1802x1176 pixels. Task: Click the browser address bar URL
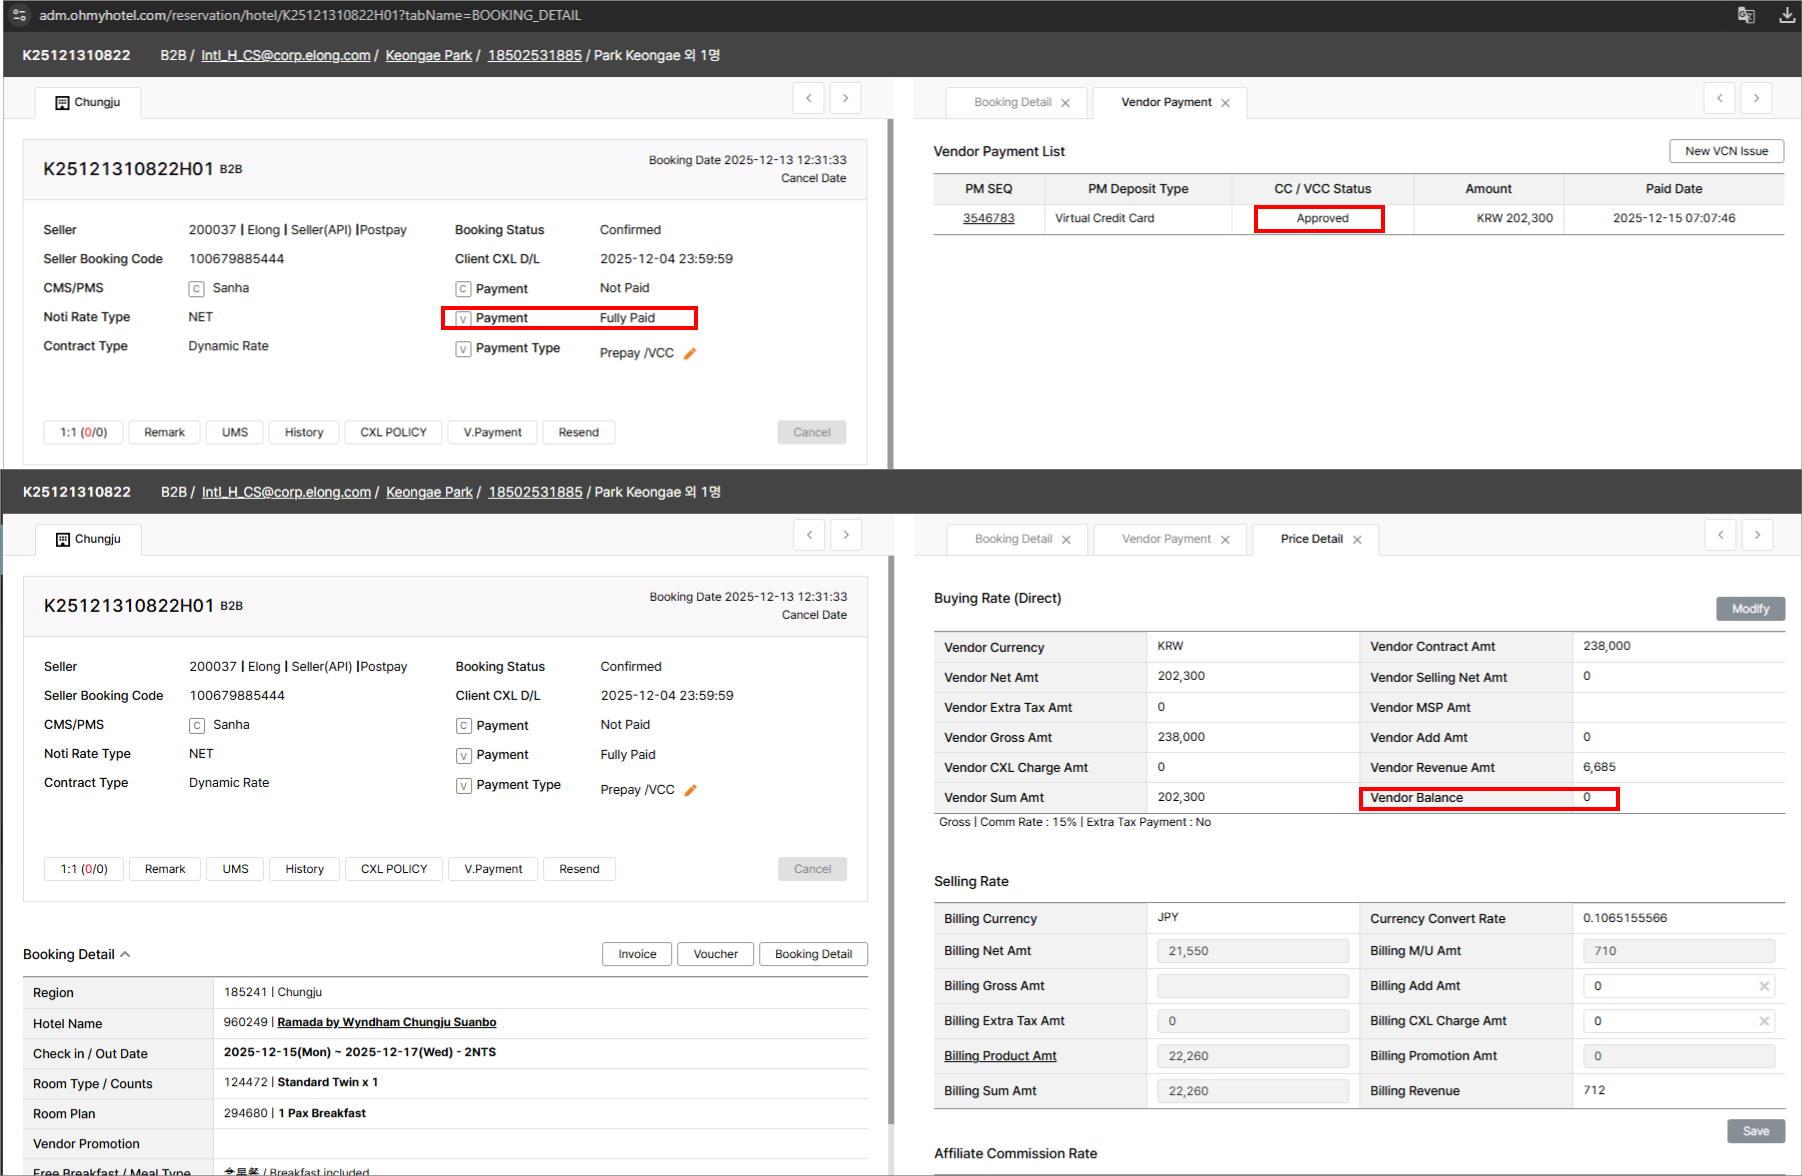310,15
